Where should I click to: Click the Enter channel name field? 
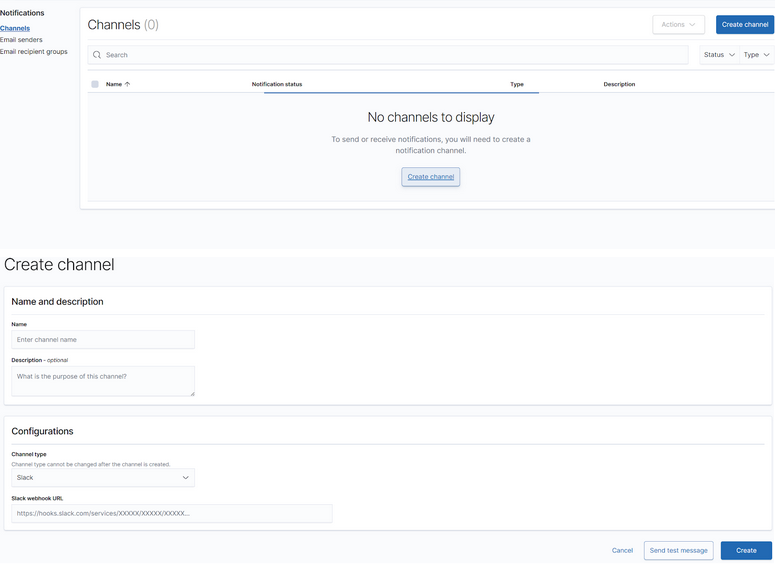[103, 340]
